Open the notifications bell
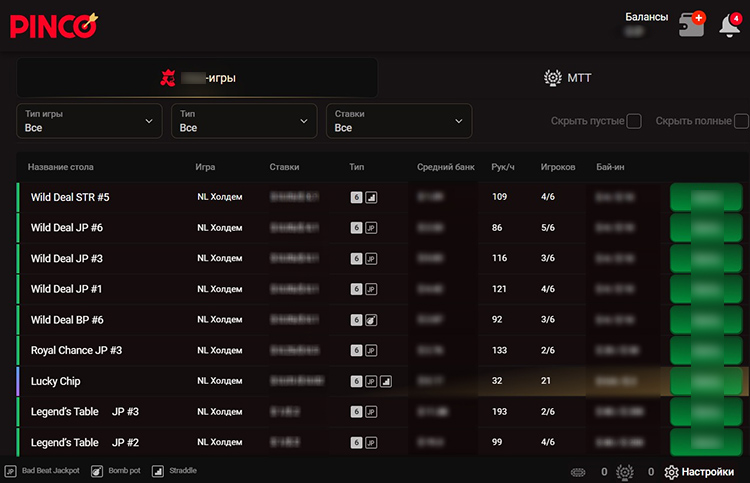750x483 pixels. tap(729, 26)
